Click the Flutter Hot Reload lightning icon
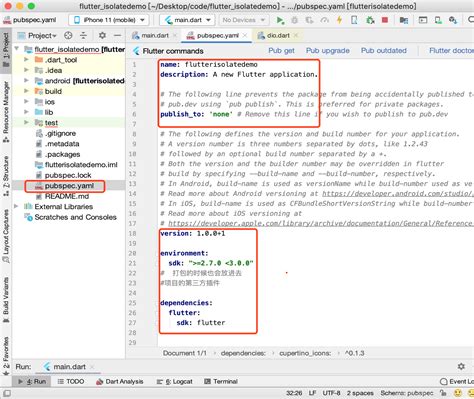474x399 pixels. coord(339,20)
